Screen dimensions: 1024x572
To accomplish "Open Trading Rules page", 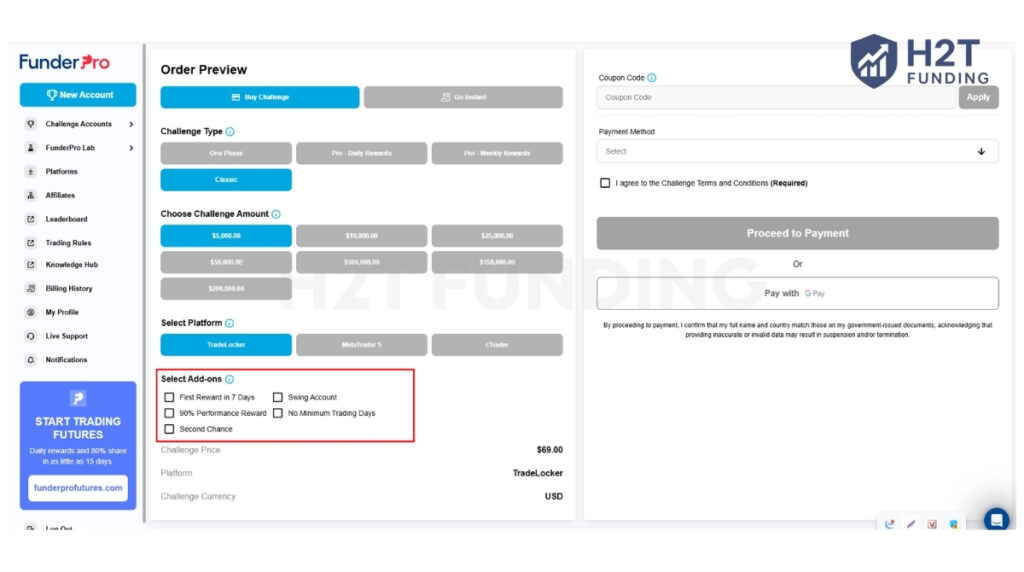I will [x=68, y=243].
